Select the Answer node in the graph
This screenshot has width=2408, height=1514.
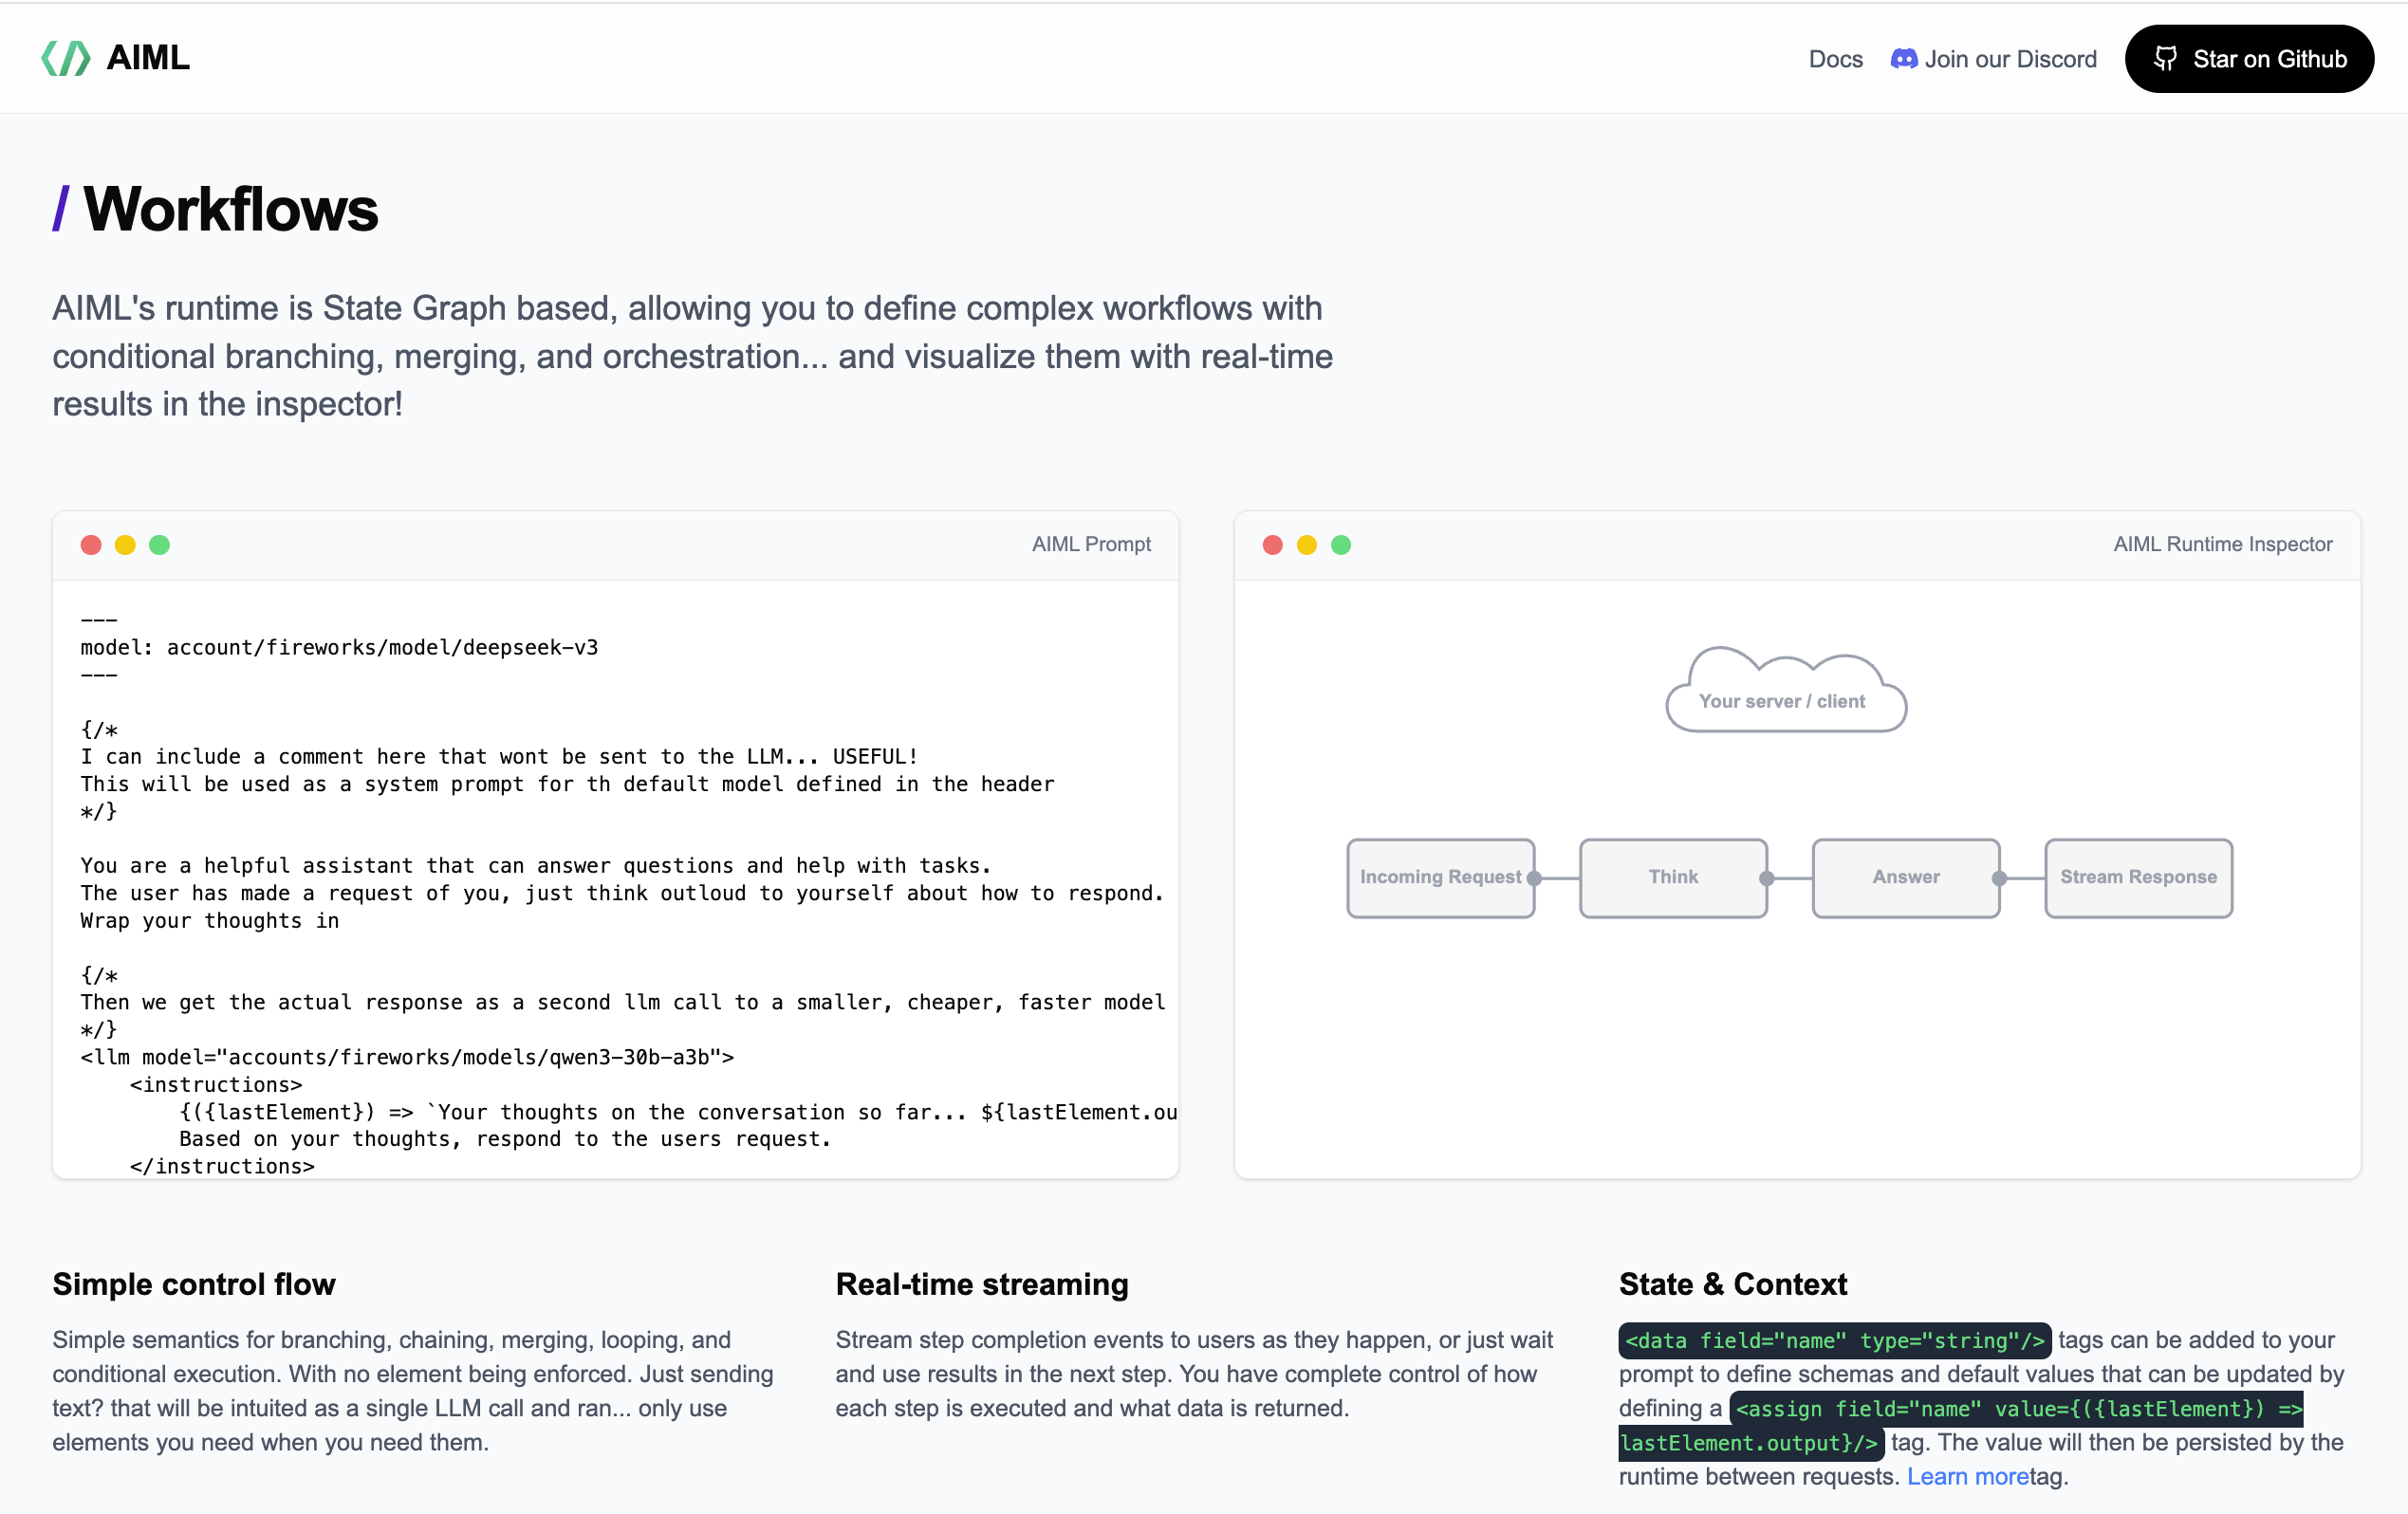(1905, 878)
